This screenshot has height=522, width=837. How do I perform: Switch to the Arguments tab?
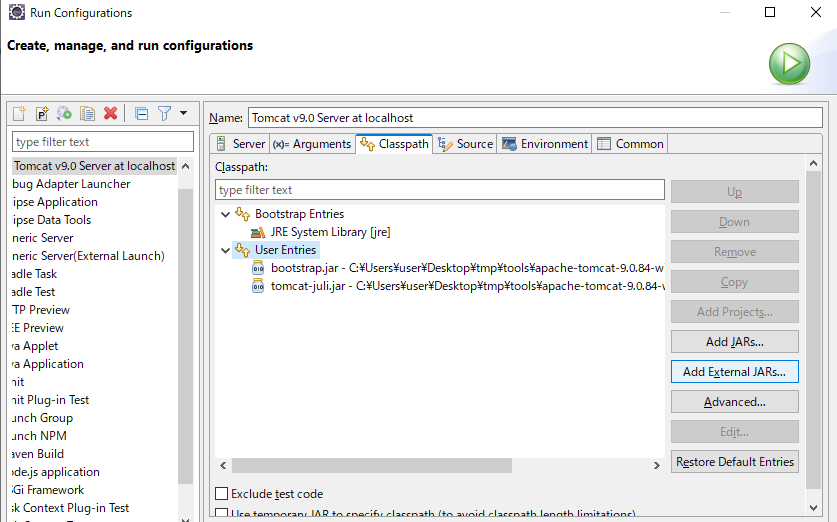tap(312, 144)
